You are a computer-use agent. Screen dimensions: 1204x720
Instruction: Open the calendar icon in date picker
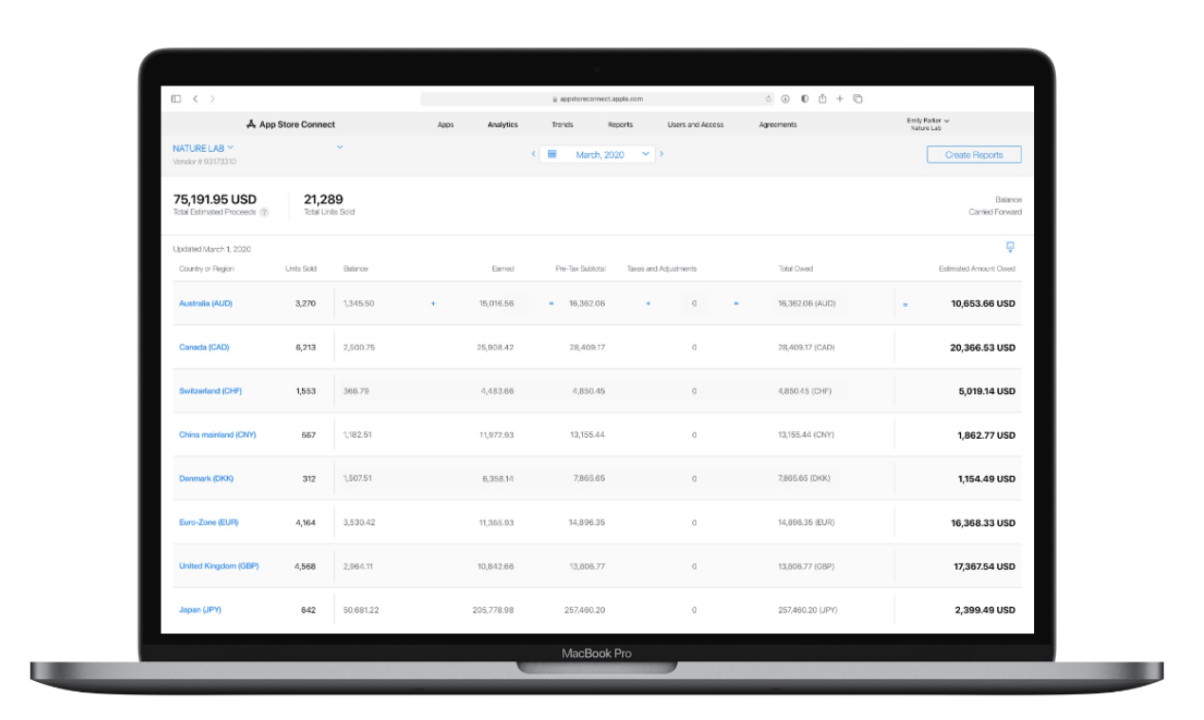point(551,154)
